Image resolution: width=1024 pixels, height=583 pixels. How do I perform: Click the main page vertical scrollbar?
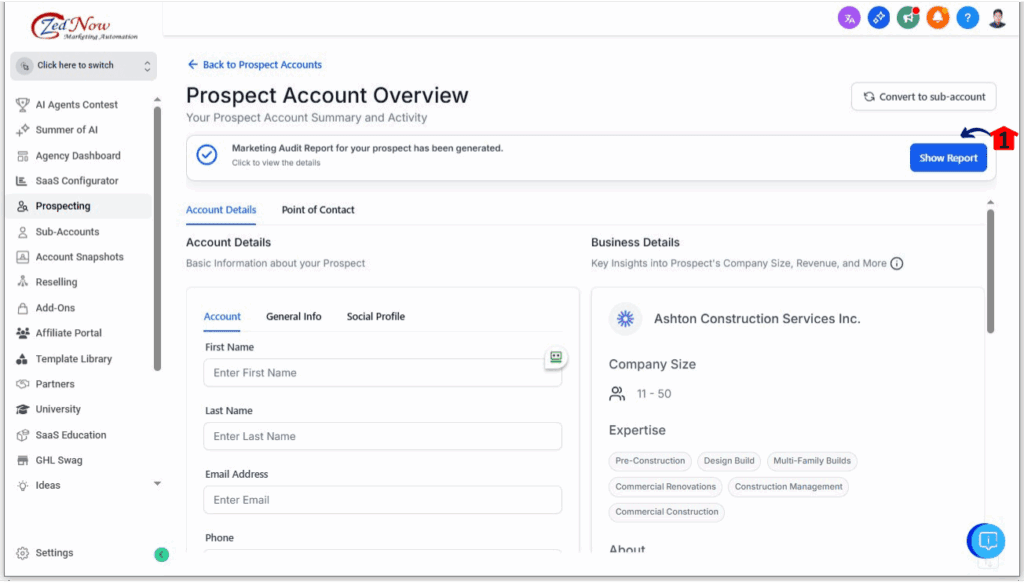(x=990, y=271)
